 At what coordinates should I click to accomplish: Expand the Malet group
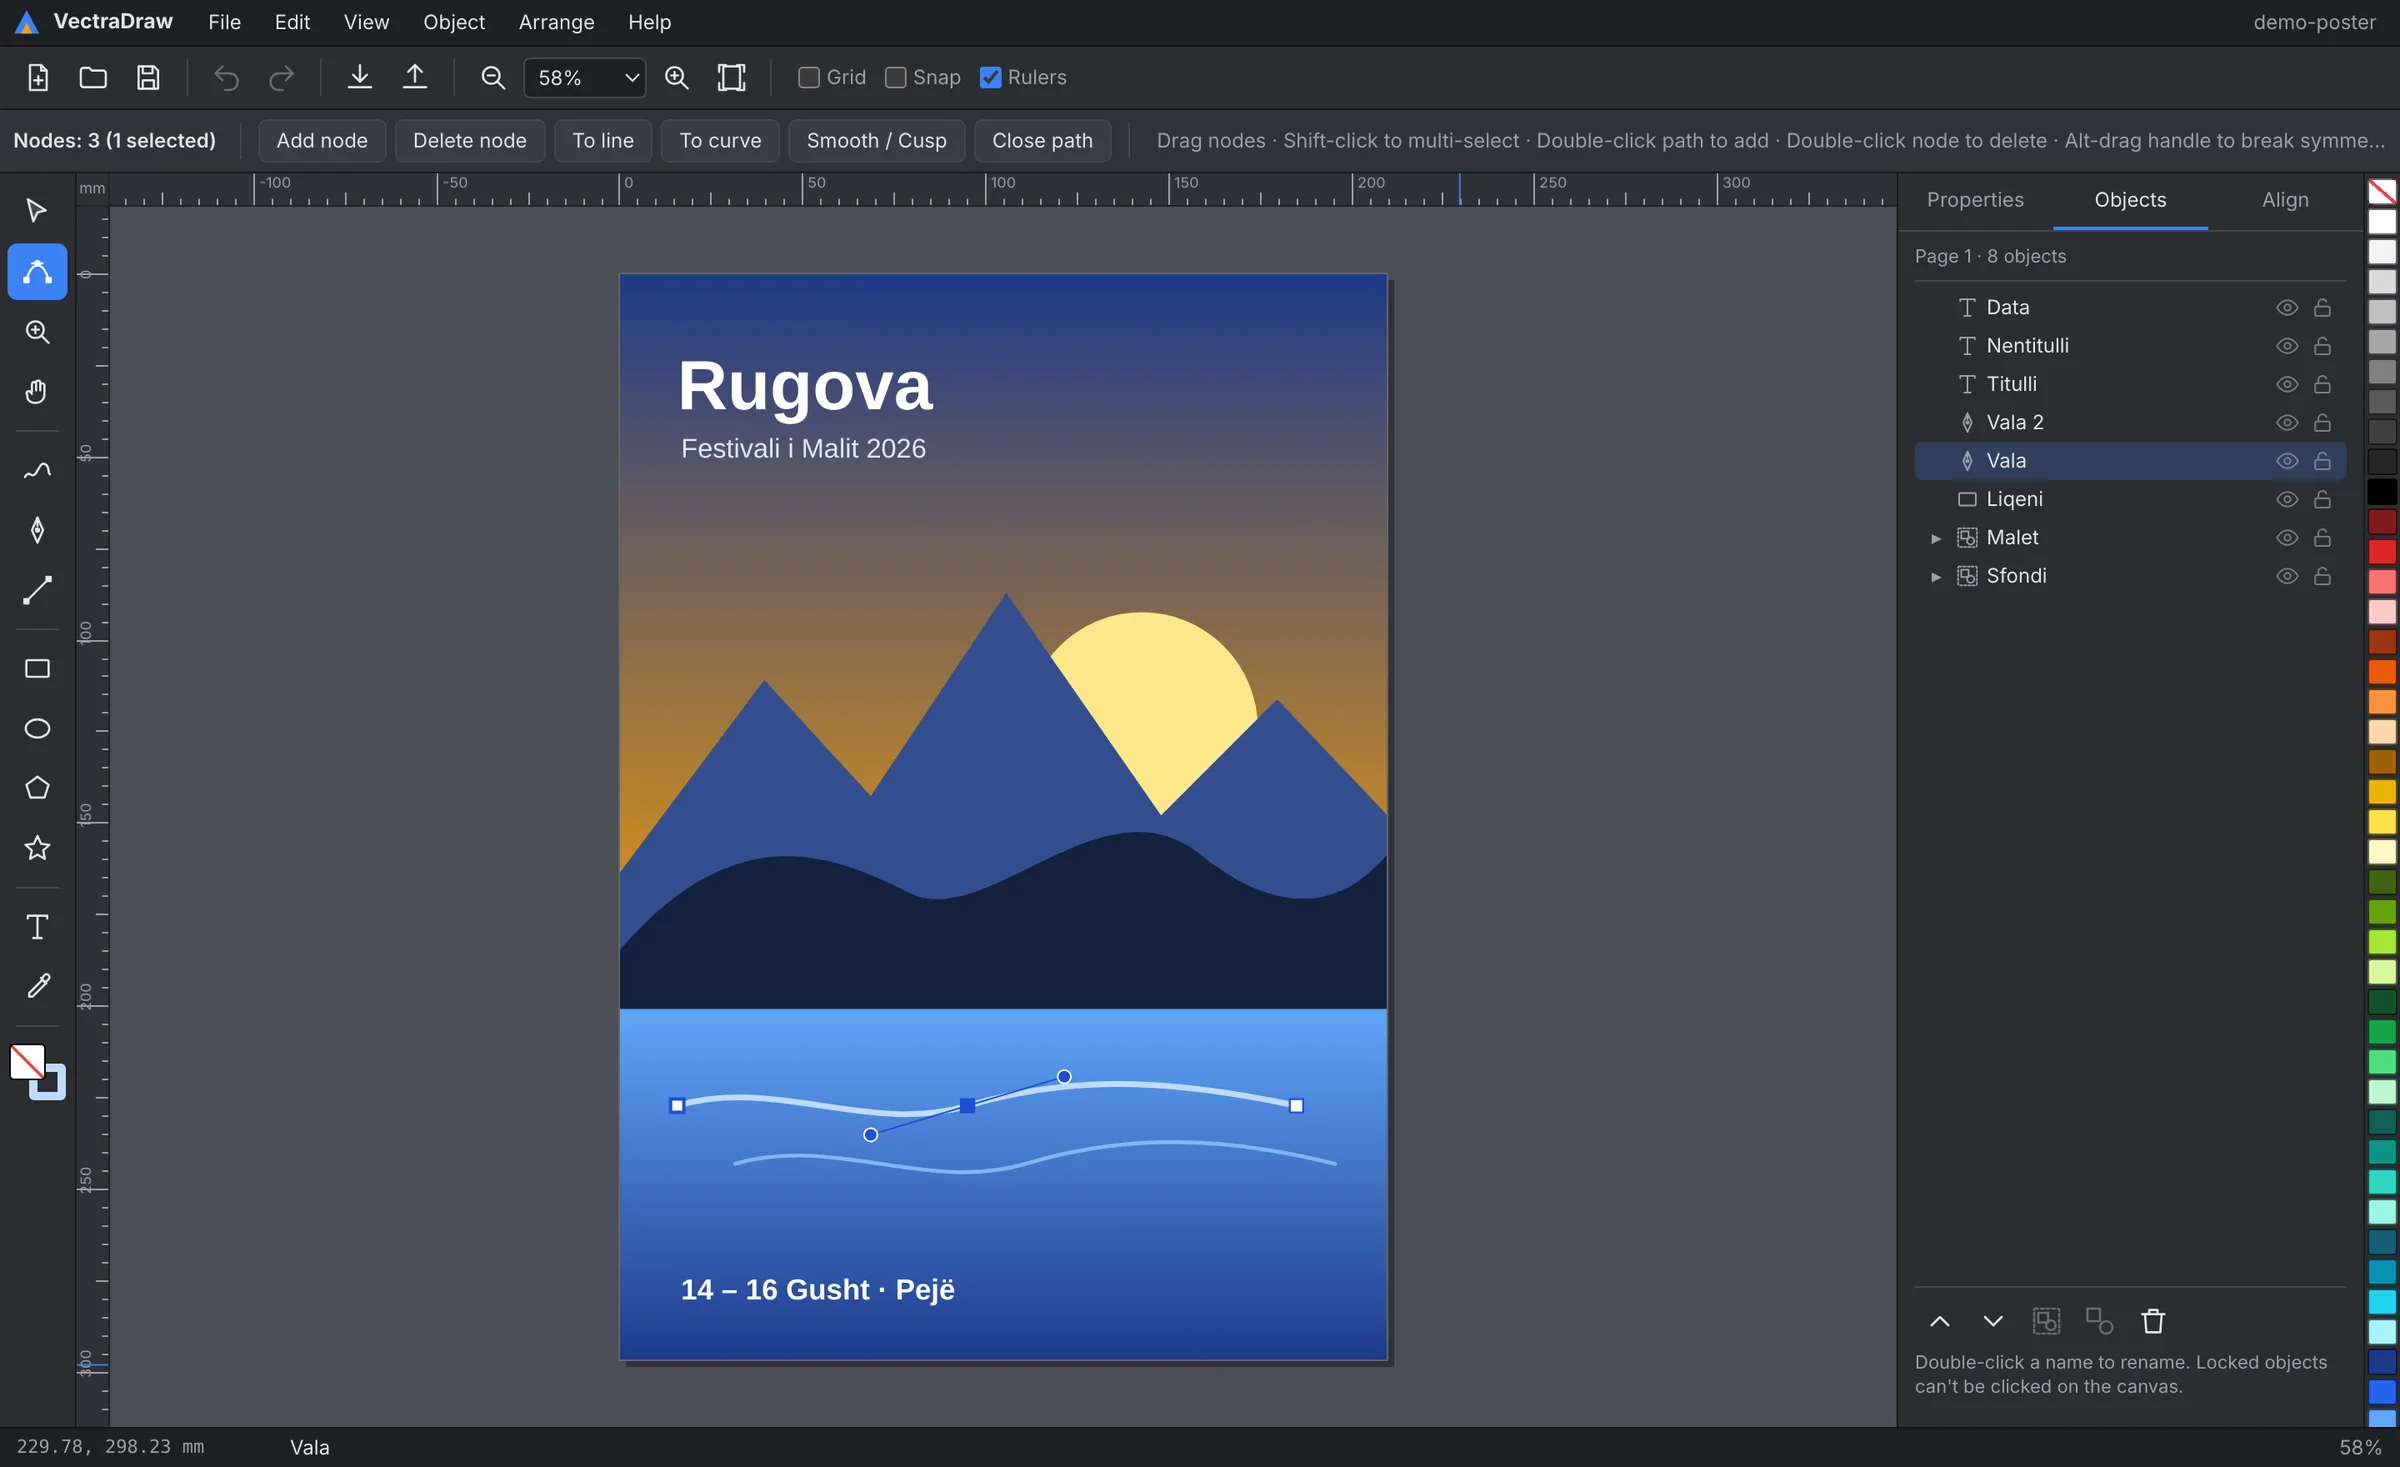pyautogui.click(x=1936, y=538)
